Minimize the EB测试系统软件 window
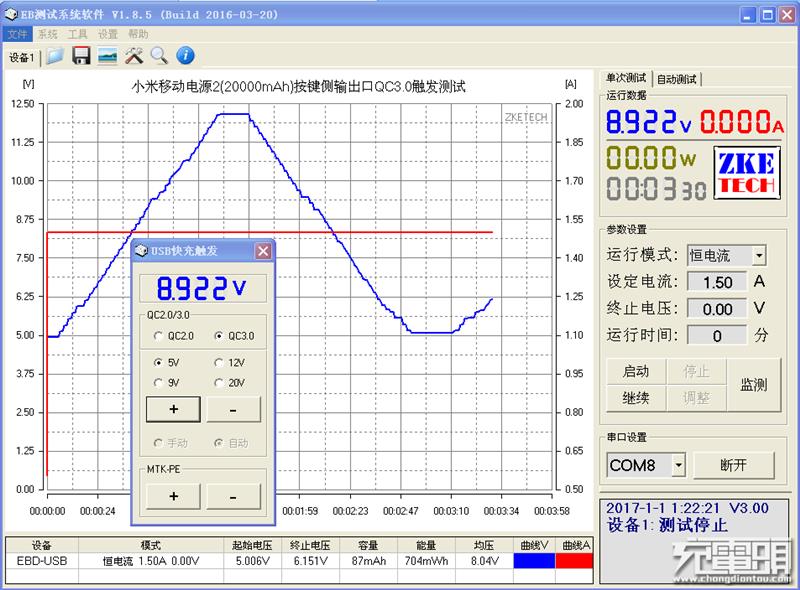 [748, 15]
